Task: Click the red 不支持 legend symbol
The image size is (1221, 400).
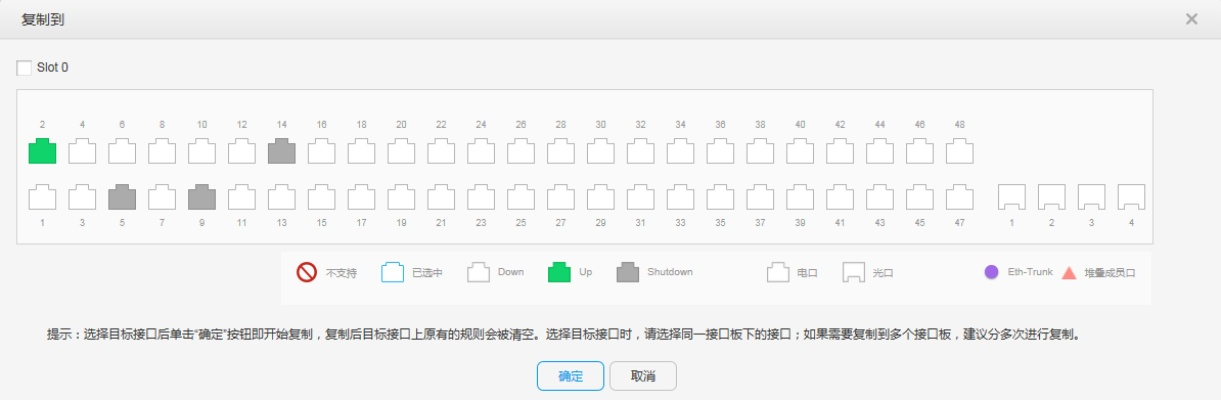Action: click(307, 272)
